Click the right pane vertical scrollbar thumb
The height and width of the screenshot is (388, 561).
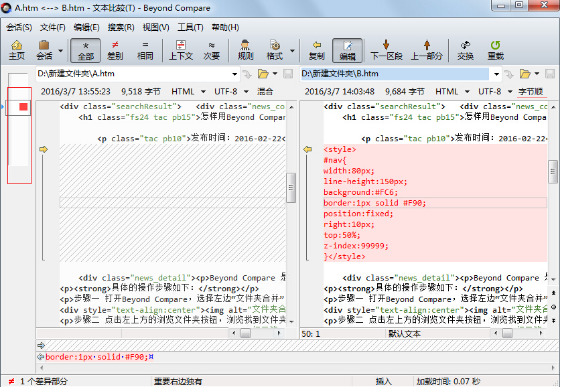coord(553,172)
